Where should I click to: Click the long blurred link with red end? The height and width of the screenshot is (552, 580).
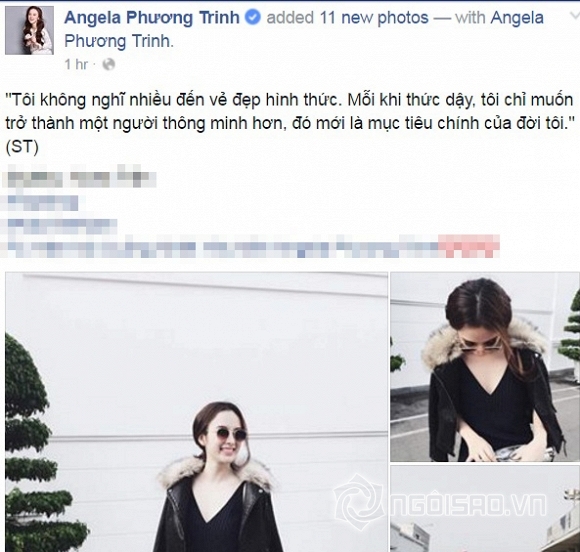tap(252, 246)
